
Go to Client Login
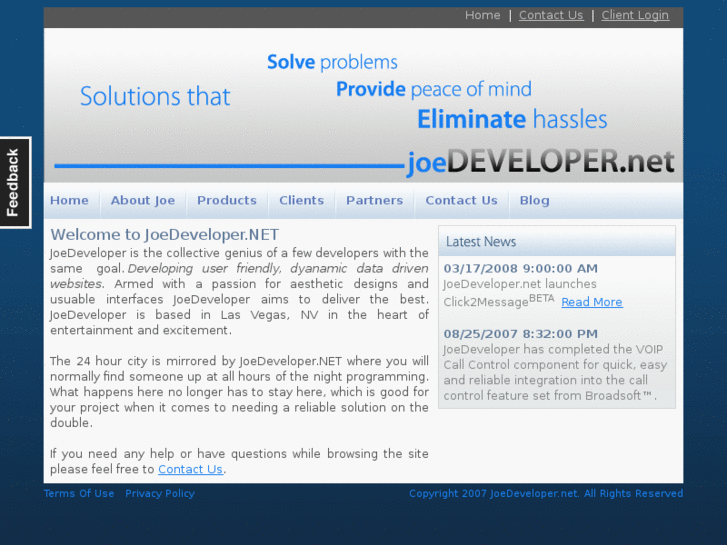[635, 15]
